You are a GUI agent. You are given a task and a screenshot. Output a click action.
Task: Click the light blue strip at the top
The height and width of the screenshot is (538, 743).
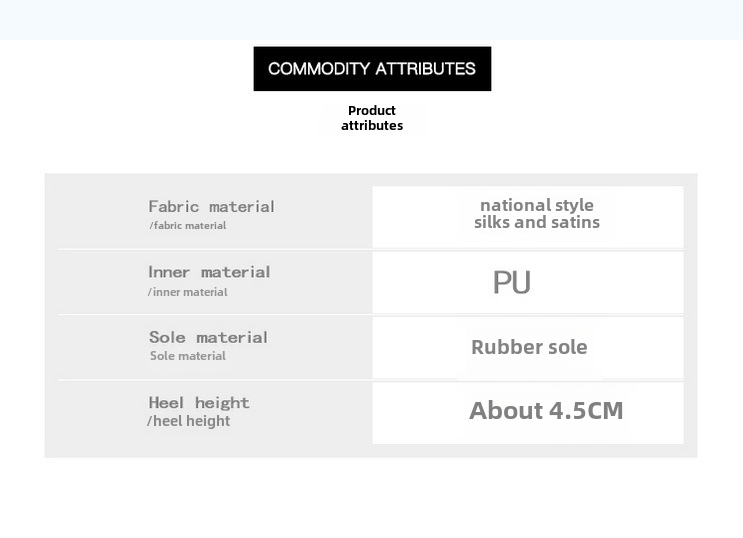click(x=371, y=19)
